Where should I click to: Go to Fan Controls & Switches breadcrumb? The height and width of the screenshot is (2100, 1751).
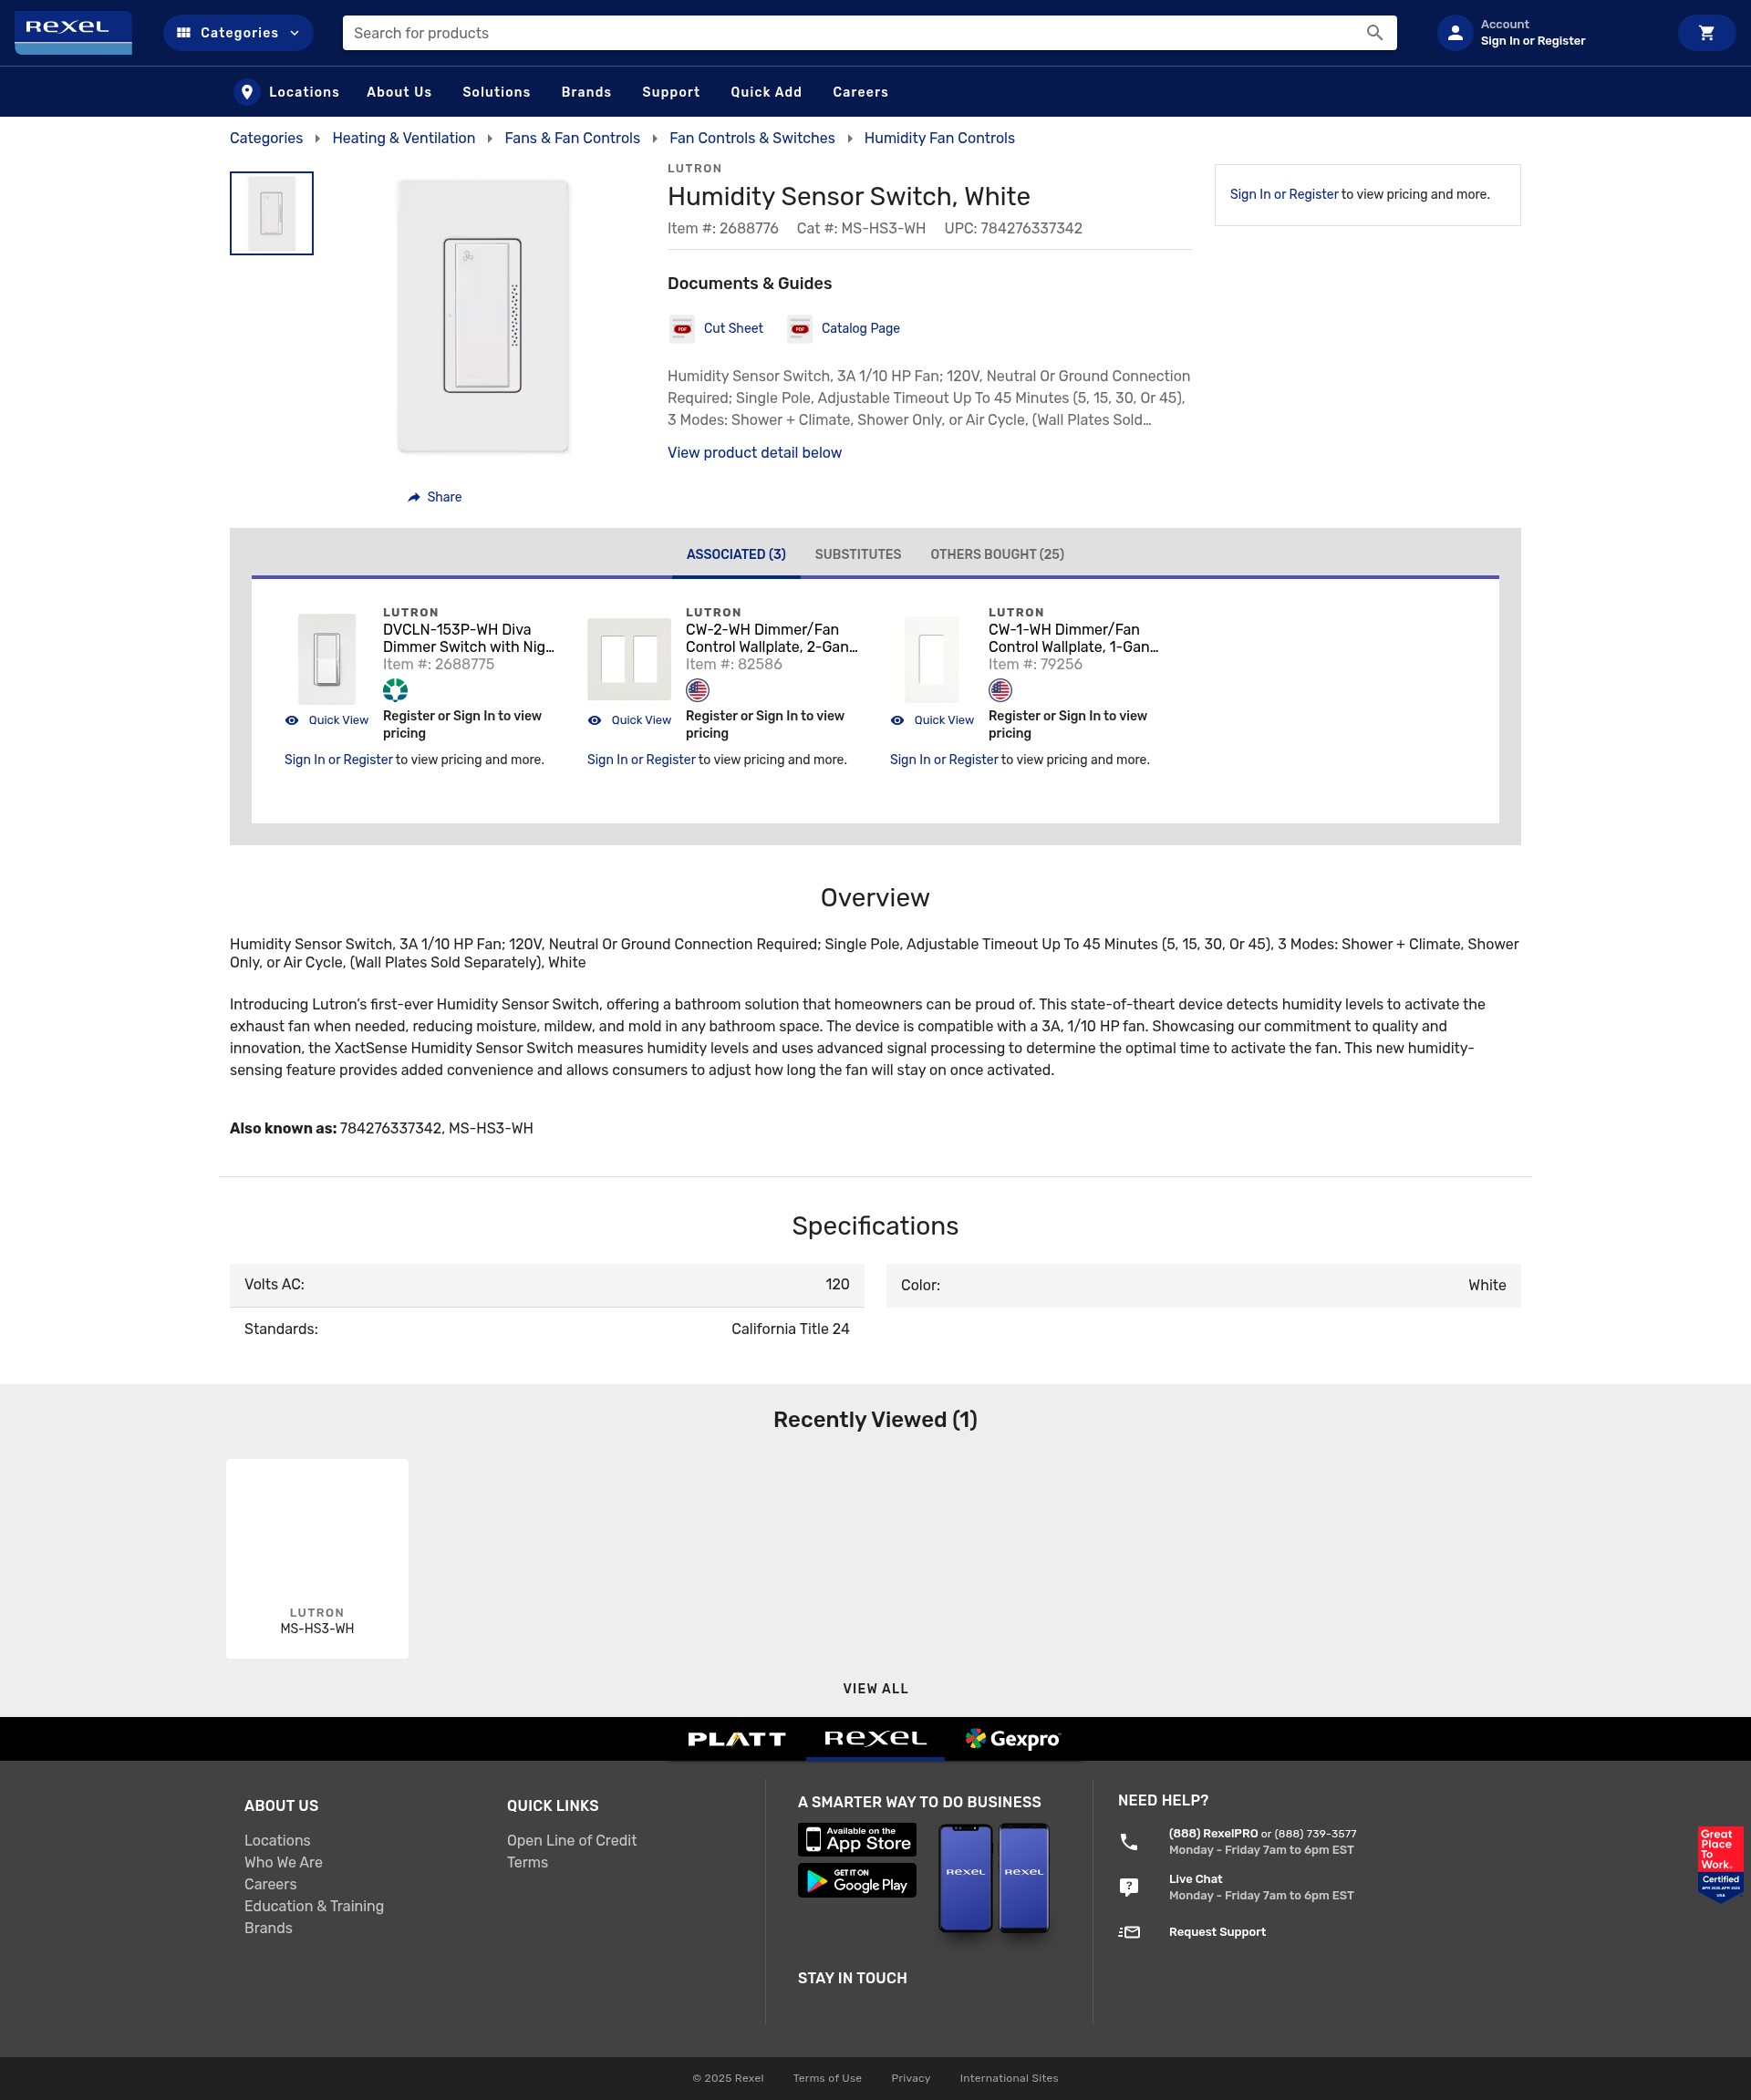click(x=752, y=138)
